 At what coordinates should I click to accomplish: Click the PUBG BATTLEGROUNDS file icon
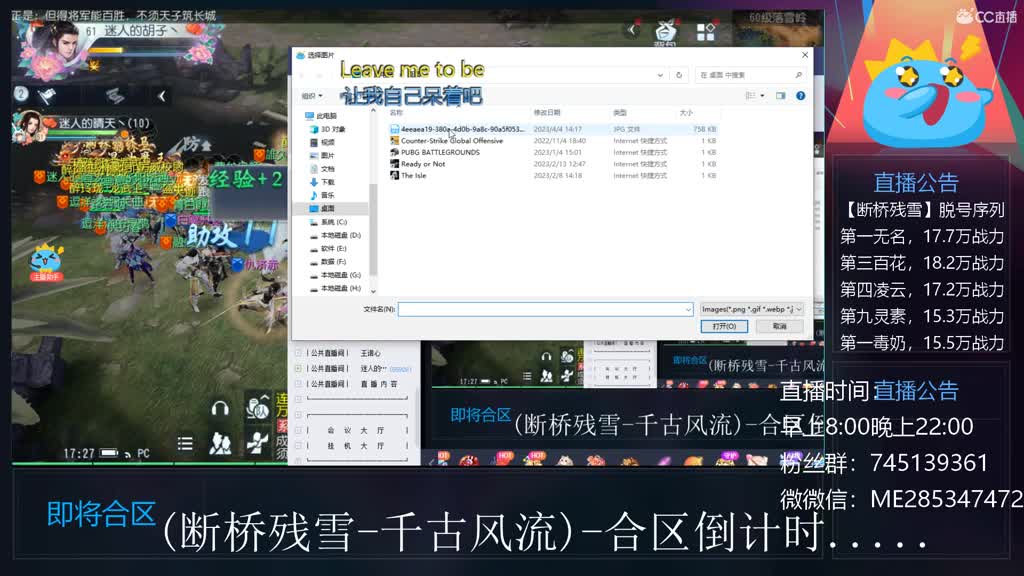[394, 152]
